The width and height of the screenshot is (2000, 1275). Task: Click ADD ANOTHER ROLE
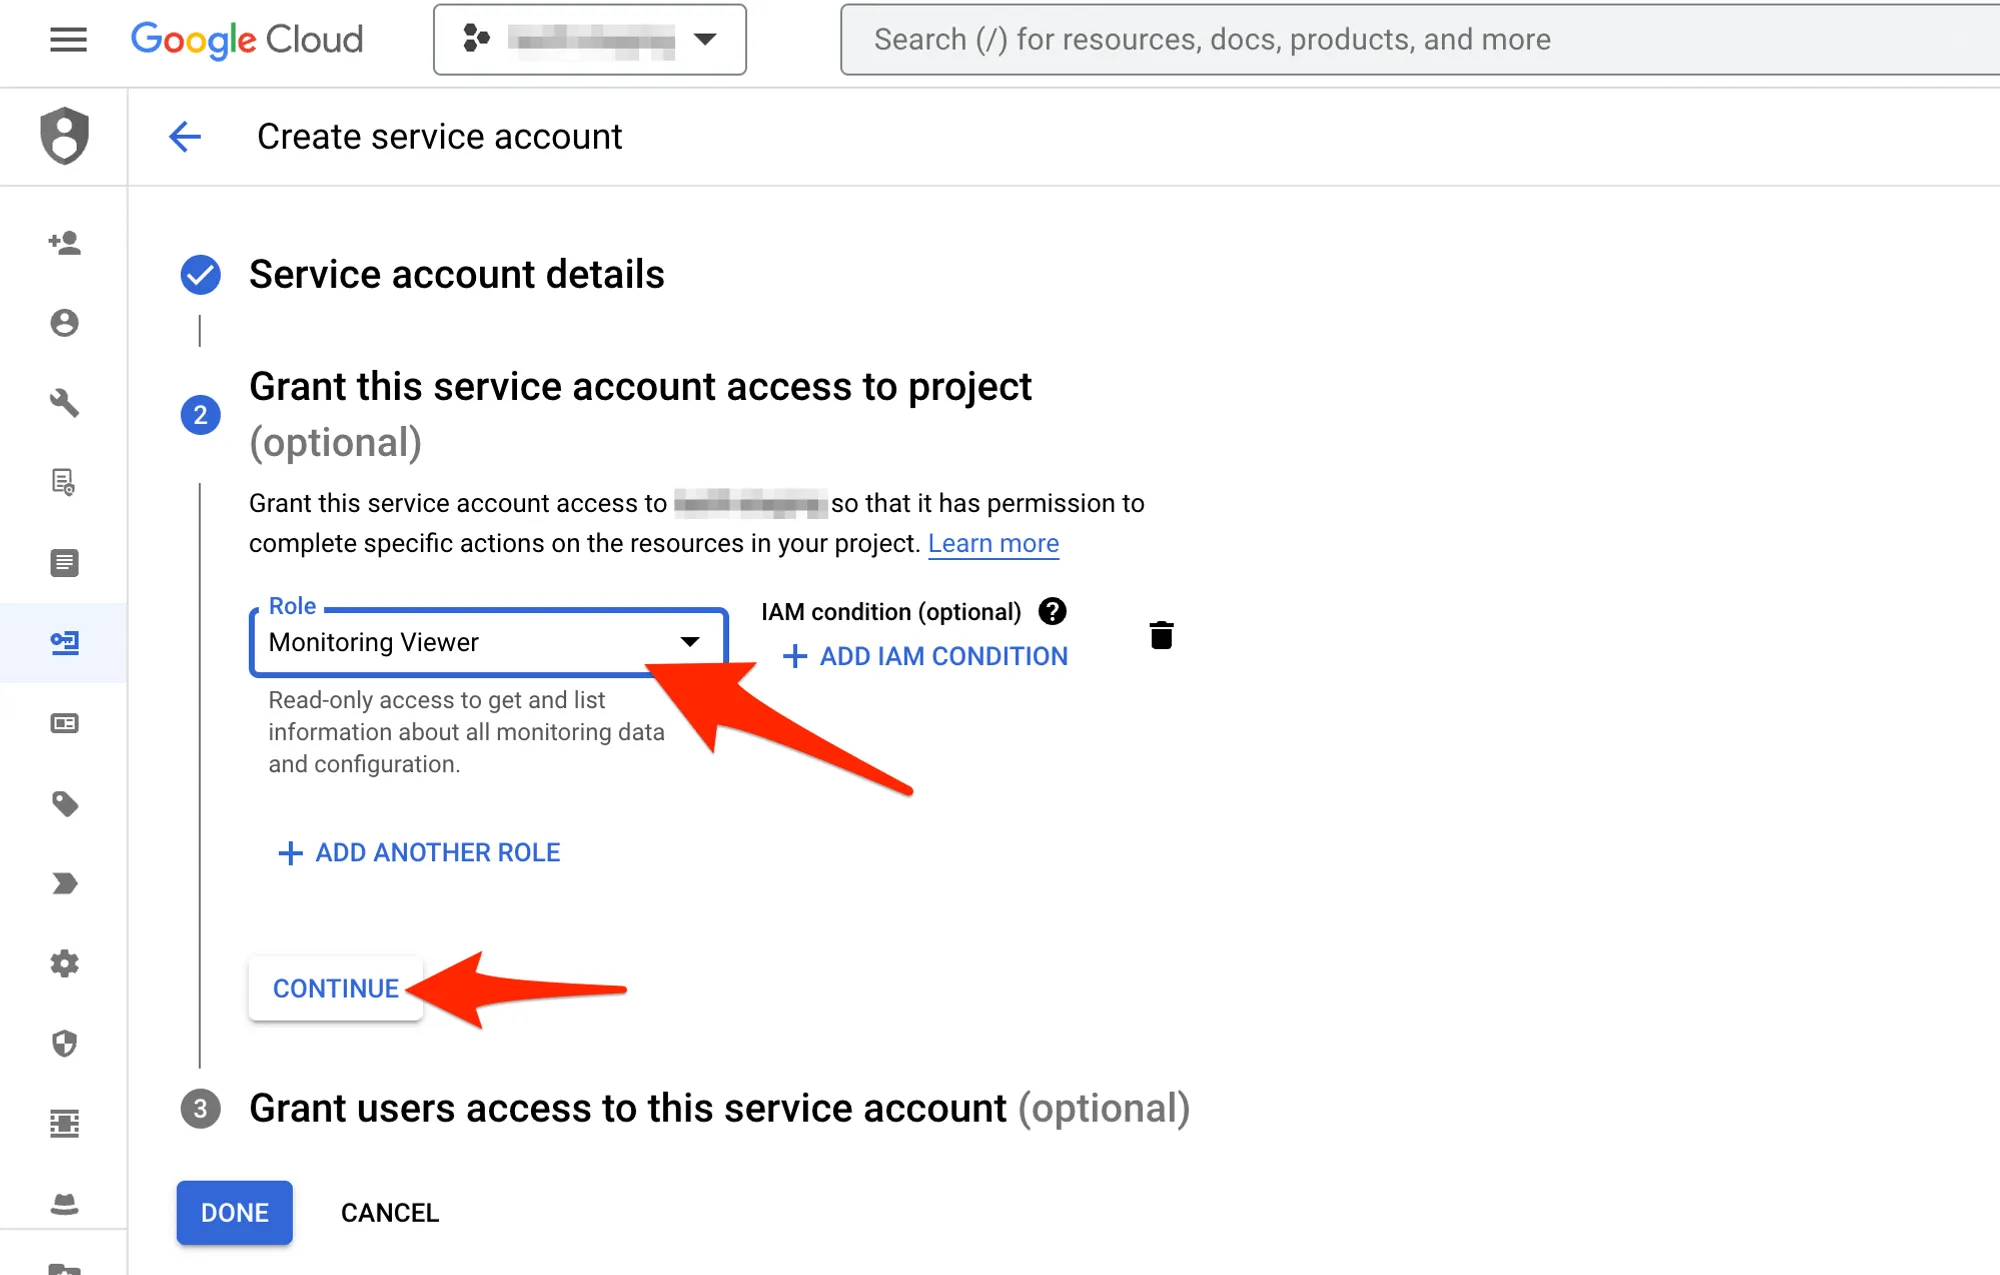click(x=419, y=852)
